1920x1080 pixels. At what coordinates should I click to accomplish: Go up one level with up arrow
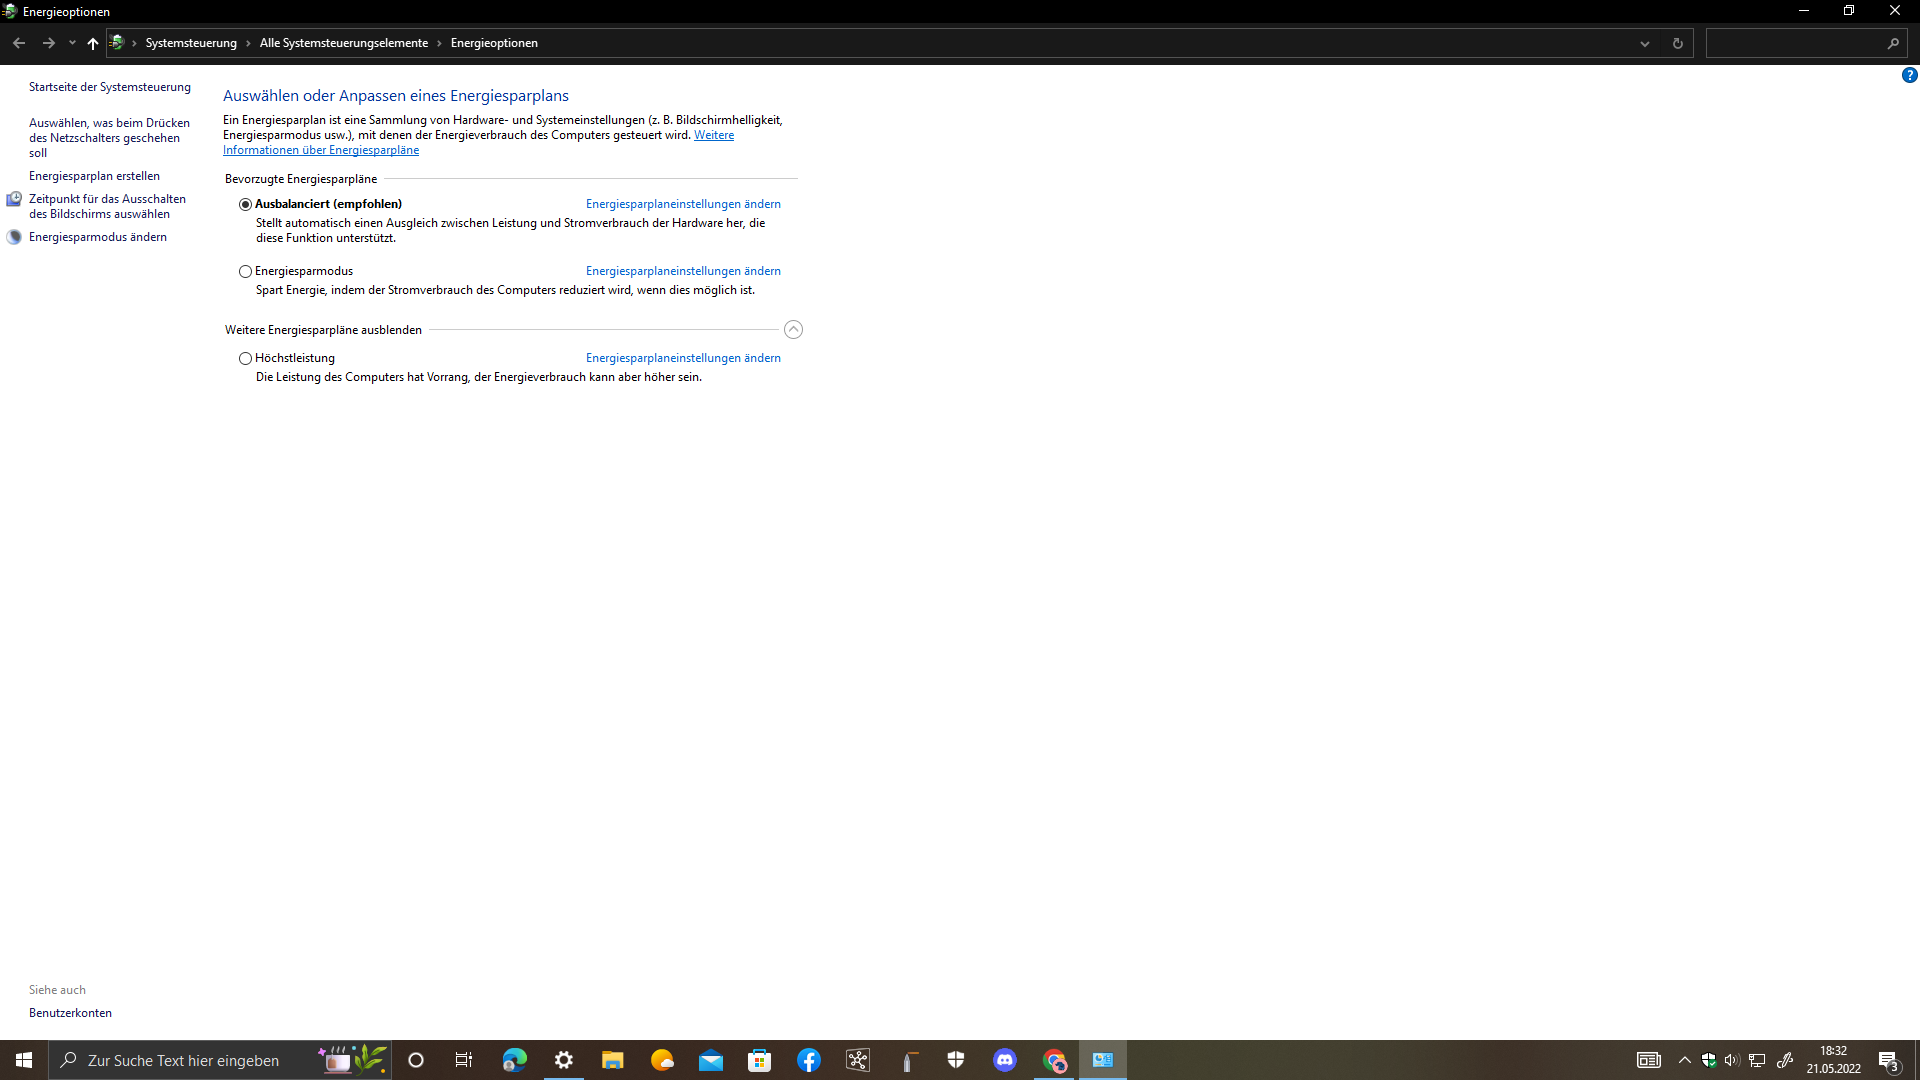(x=93, y=43)
